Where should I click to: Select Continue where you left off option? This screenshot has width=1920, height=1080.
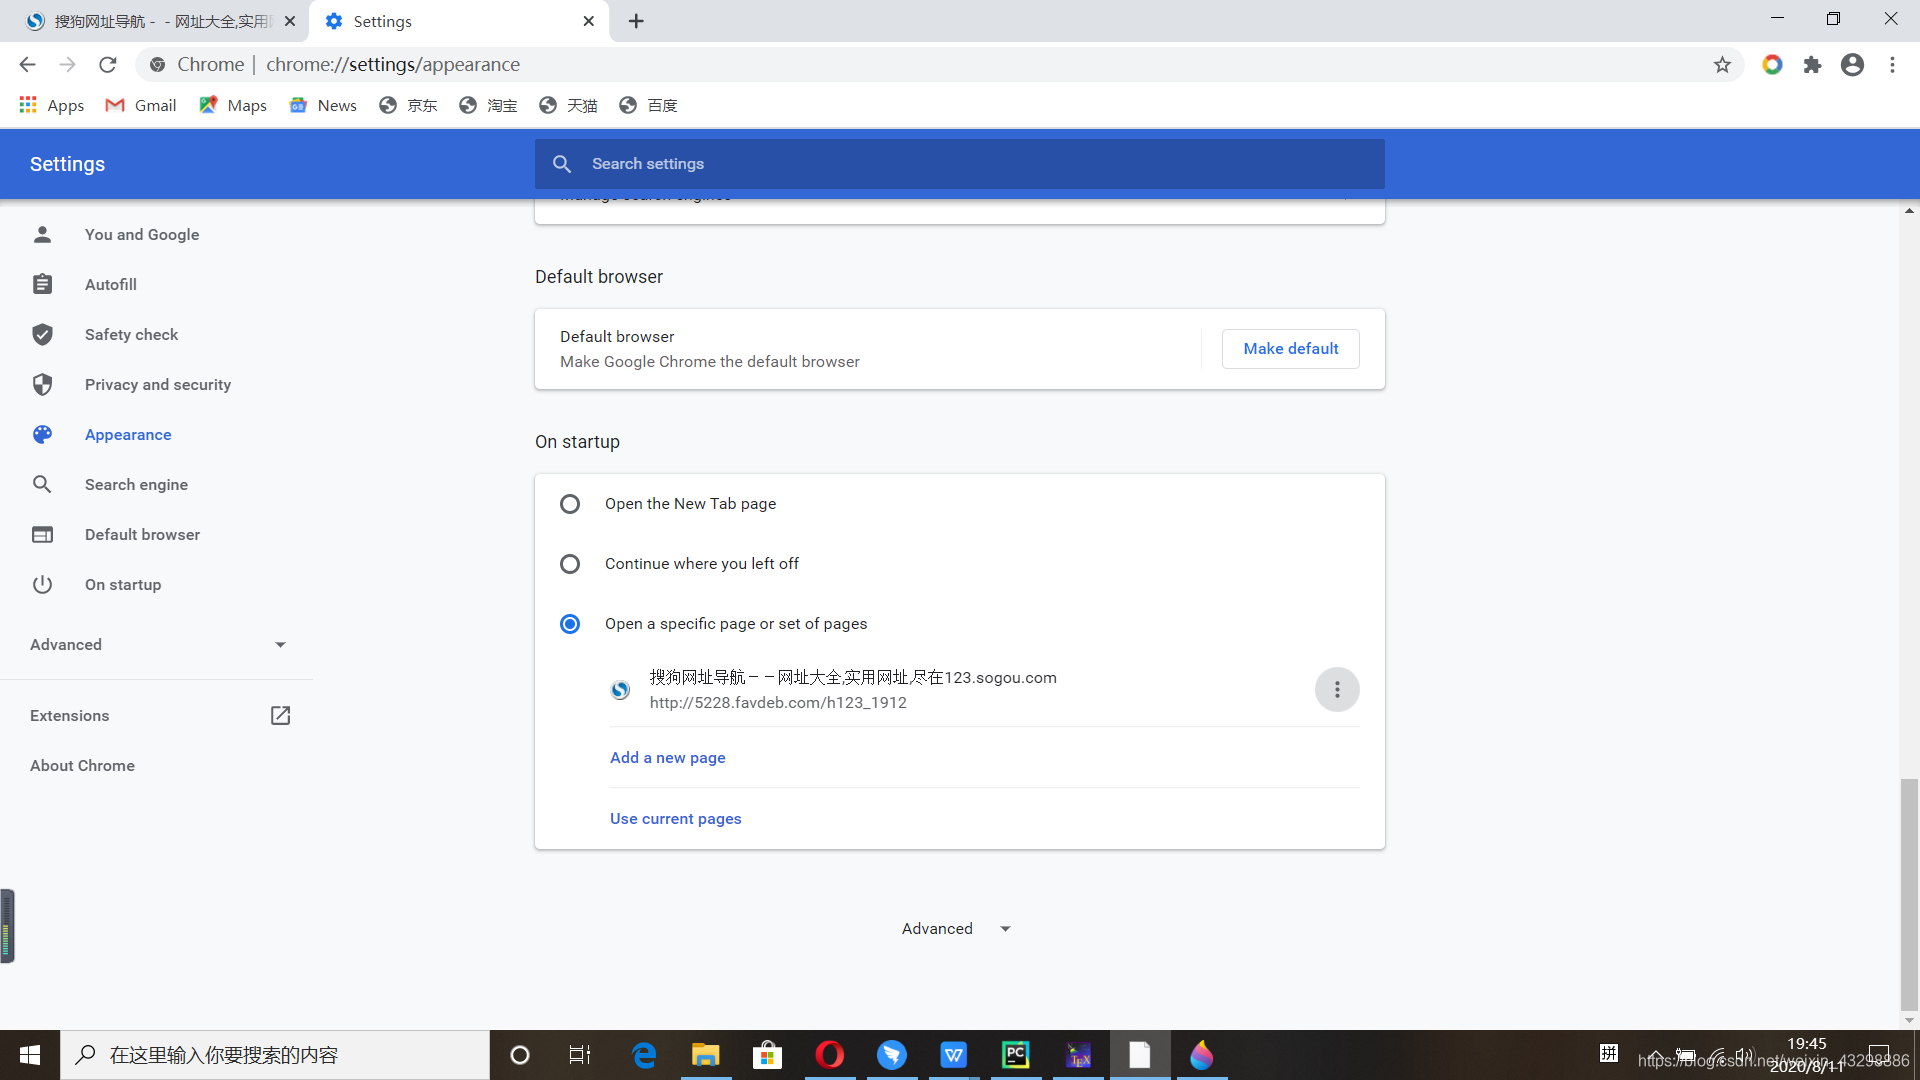tap(570, 563)
